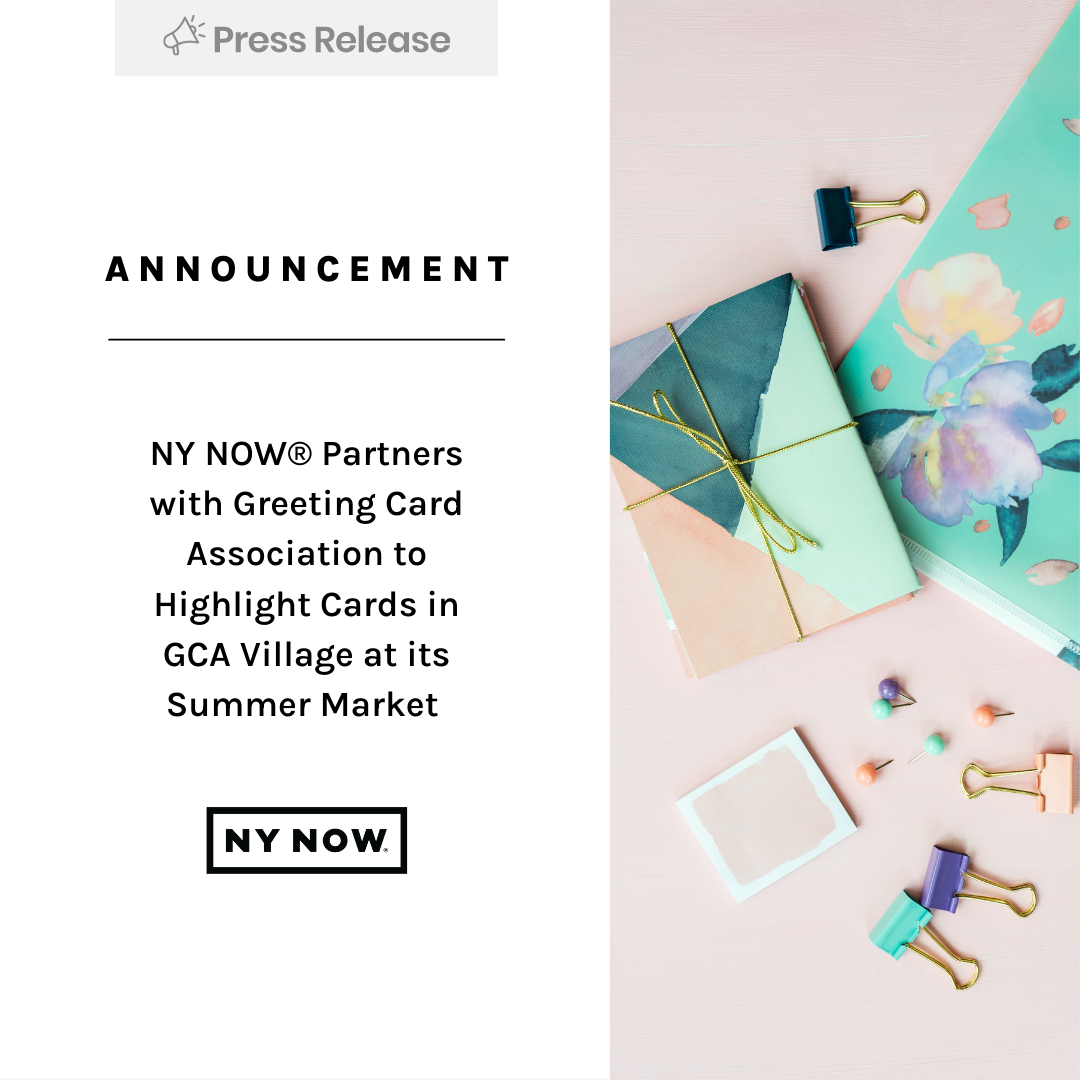Click the horizontal divider line under ANNOUNCEMENT
The height and width of the screenshot is (1080, 1080).
(x=307, y=339)
